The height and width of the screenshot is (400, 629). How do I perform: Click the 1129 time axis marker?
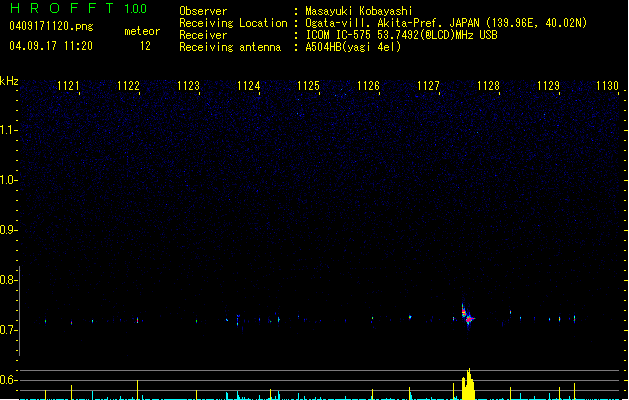click(x=548, y=86)
